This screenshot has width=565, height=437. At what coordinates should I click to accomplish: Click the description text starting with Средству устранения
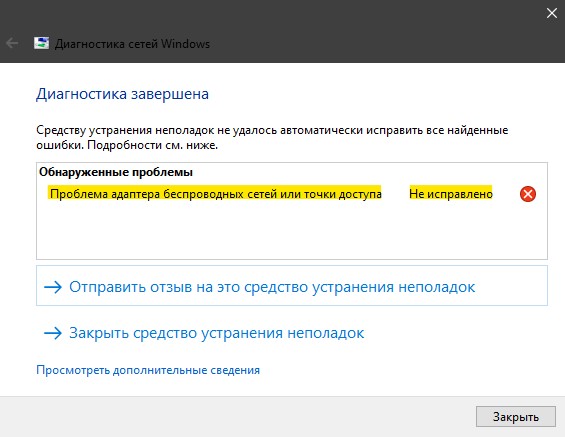pos(272,137)
